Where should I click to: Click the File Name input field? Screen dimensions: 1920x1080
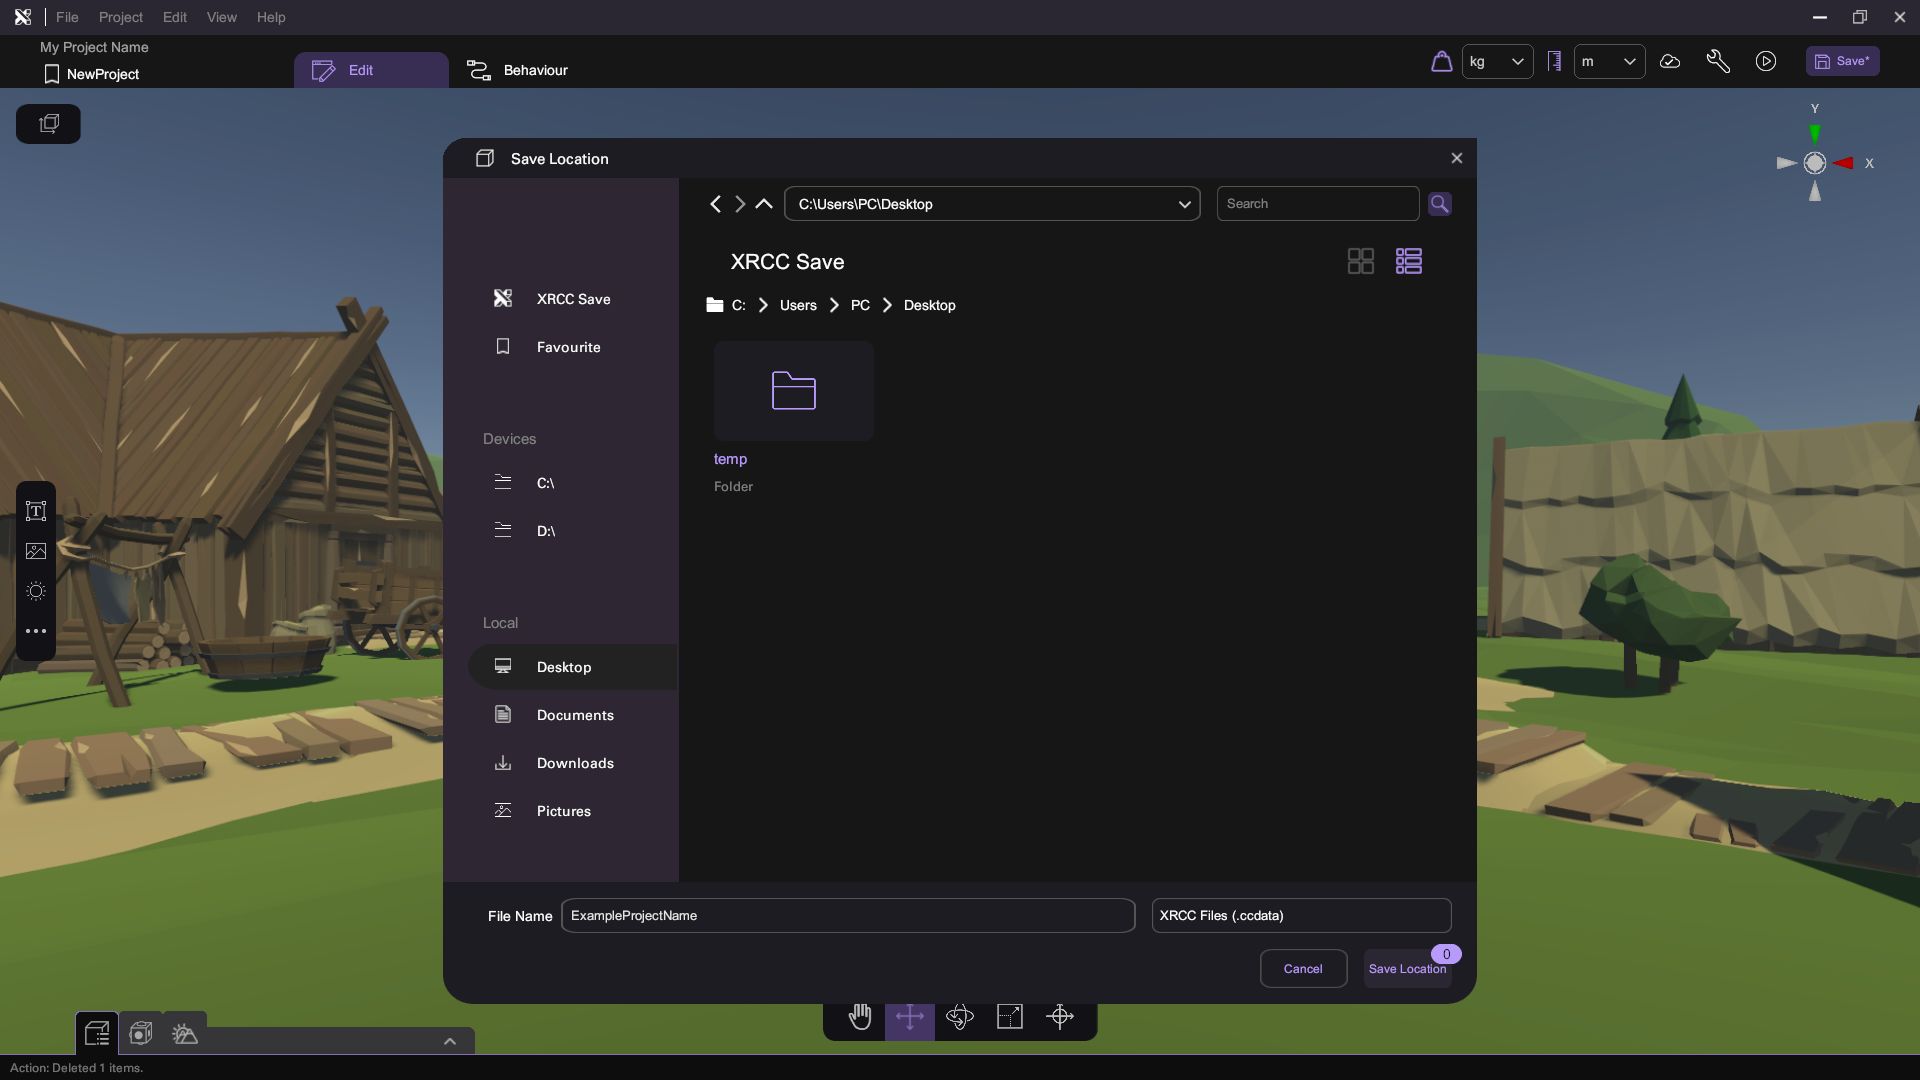tap(847, 916)
